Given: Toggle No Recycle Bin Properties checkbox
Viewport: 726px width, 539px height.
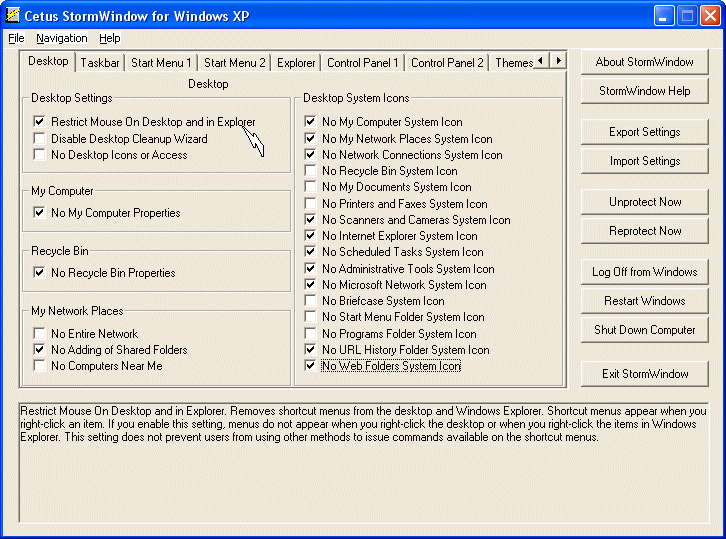Looking at the screenshot, I should pos(39,273).
